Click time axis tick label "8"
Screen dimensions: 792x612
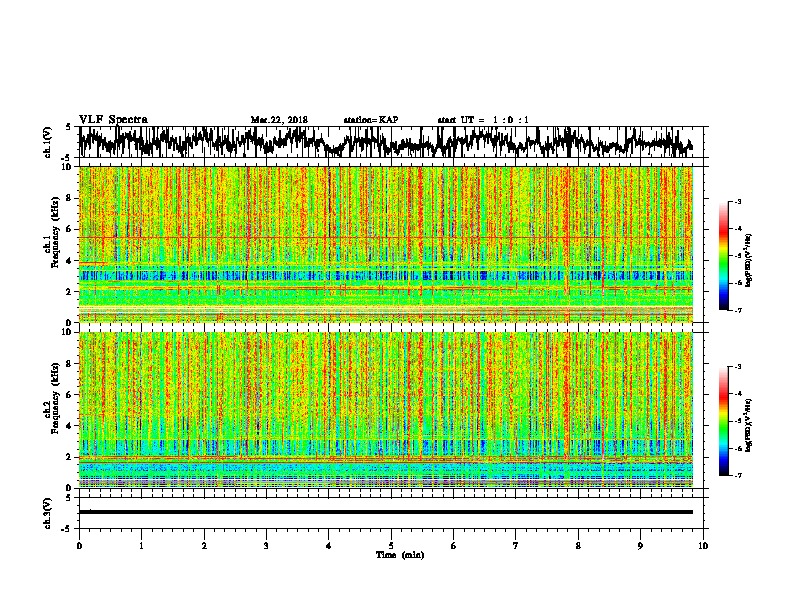click(x=578, y=546)
